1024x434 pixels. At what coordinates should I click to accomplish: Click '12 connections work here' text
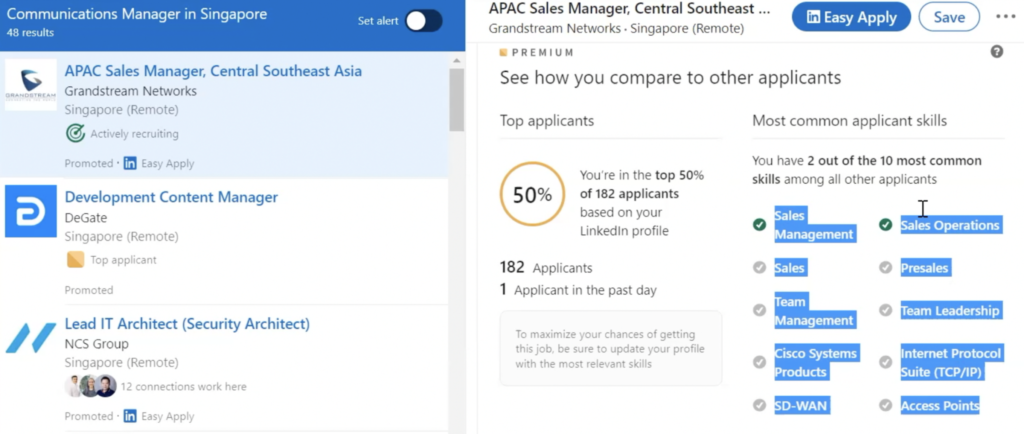[x=184, y=386]
